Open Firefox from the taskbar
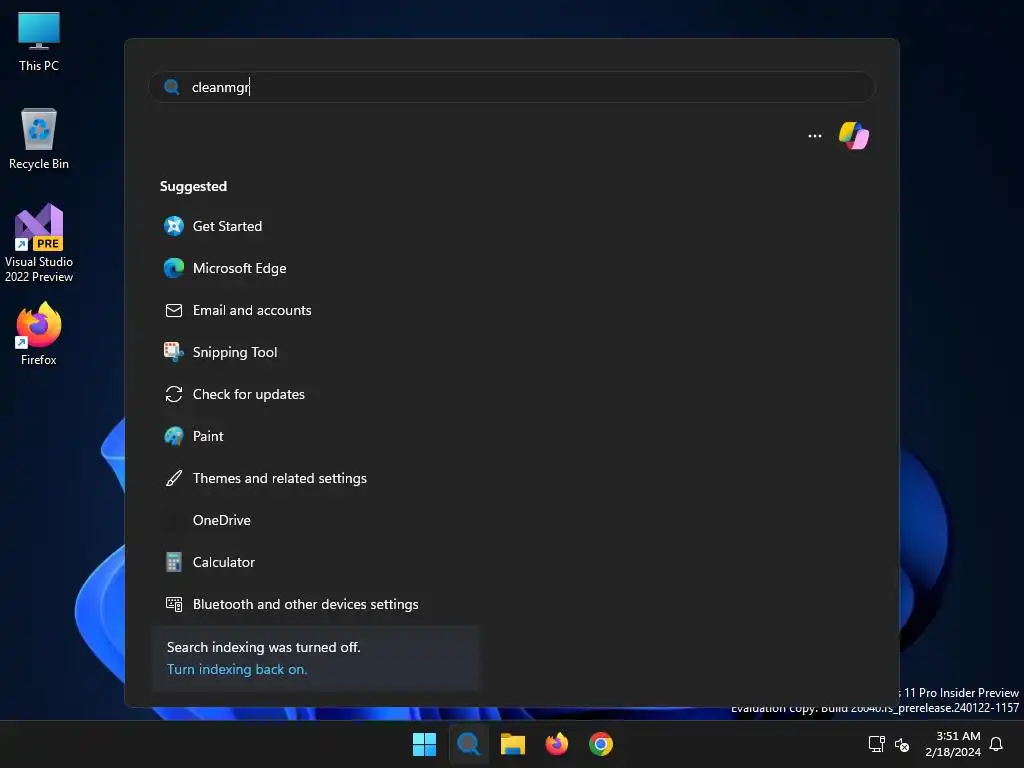 [556, 744]
